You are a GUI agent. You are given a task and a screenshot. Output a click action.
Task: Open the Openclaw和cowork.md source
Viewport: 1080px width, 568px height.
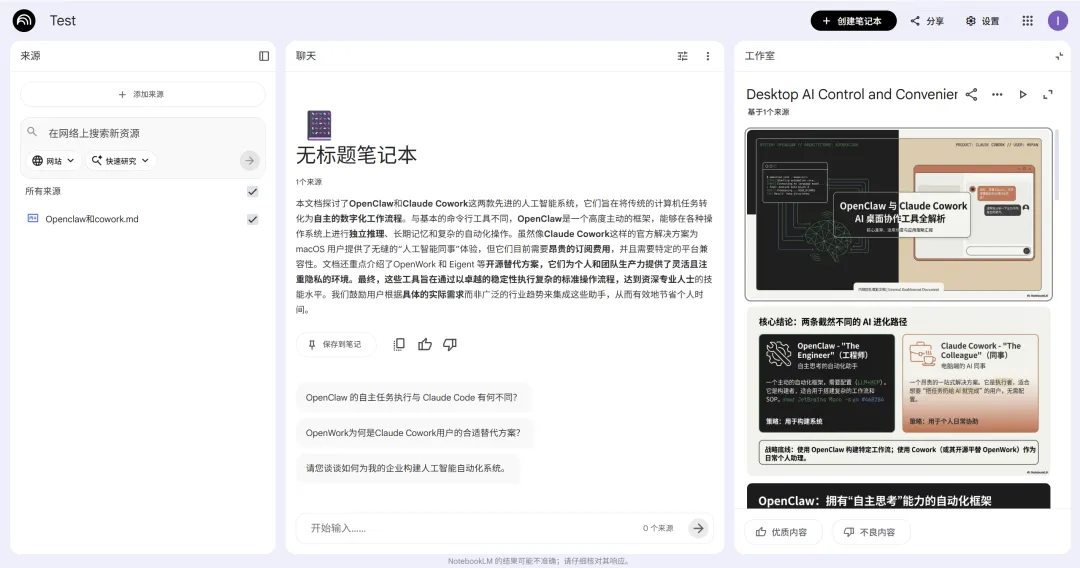pos(92,219)
